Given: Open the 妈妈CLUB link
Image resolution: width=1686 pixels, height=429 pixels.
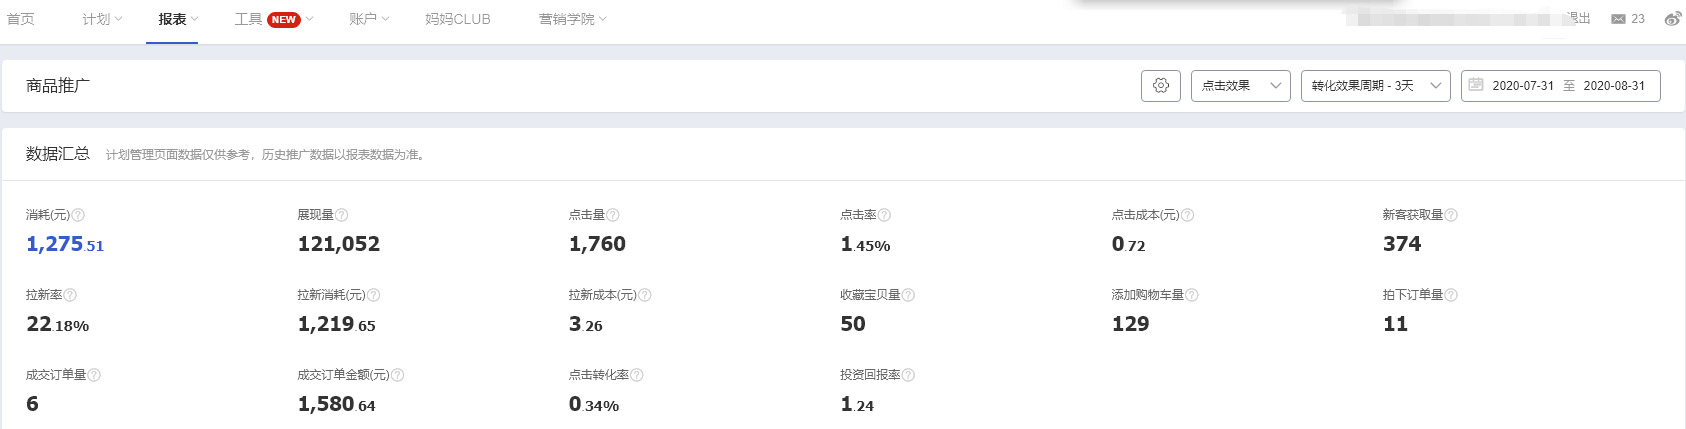Looking at the screenshot, I should [458, 19].
